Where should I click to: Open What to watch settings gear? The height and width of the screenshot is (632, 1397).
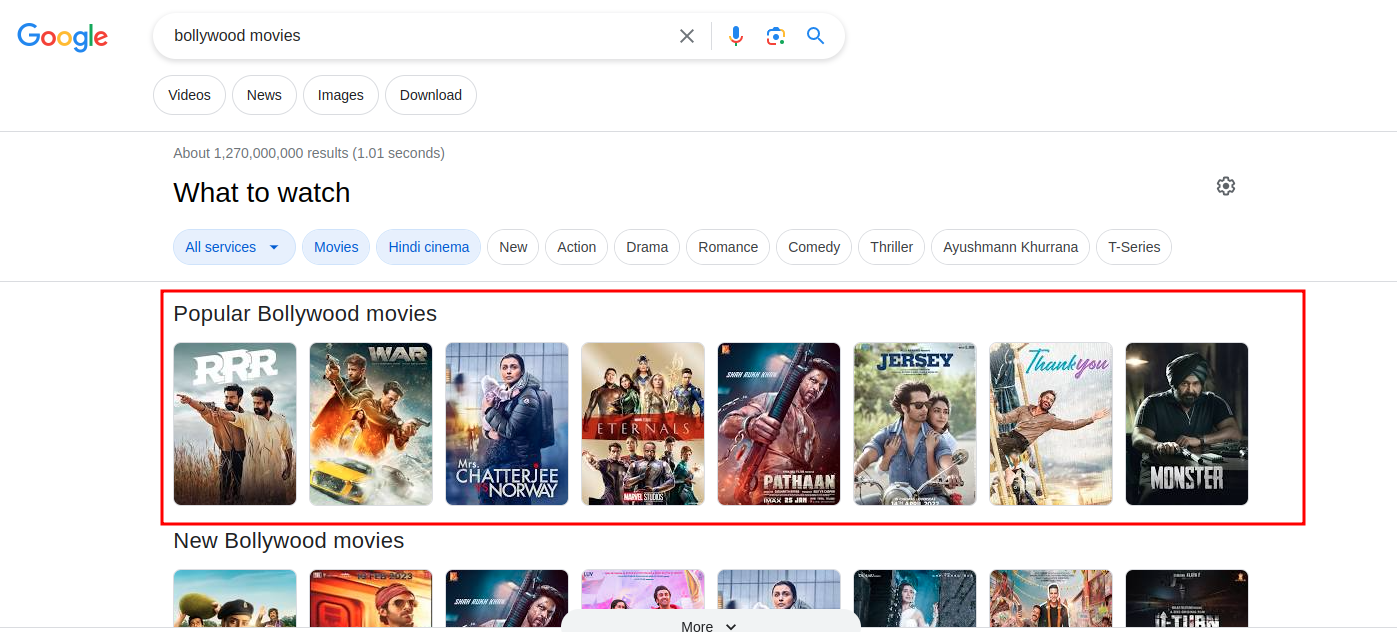click(1226, 186)
